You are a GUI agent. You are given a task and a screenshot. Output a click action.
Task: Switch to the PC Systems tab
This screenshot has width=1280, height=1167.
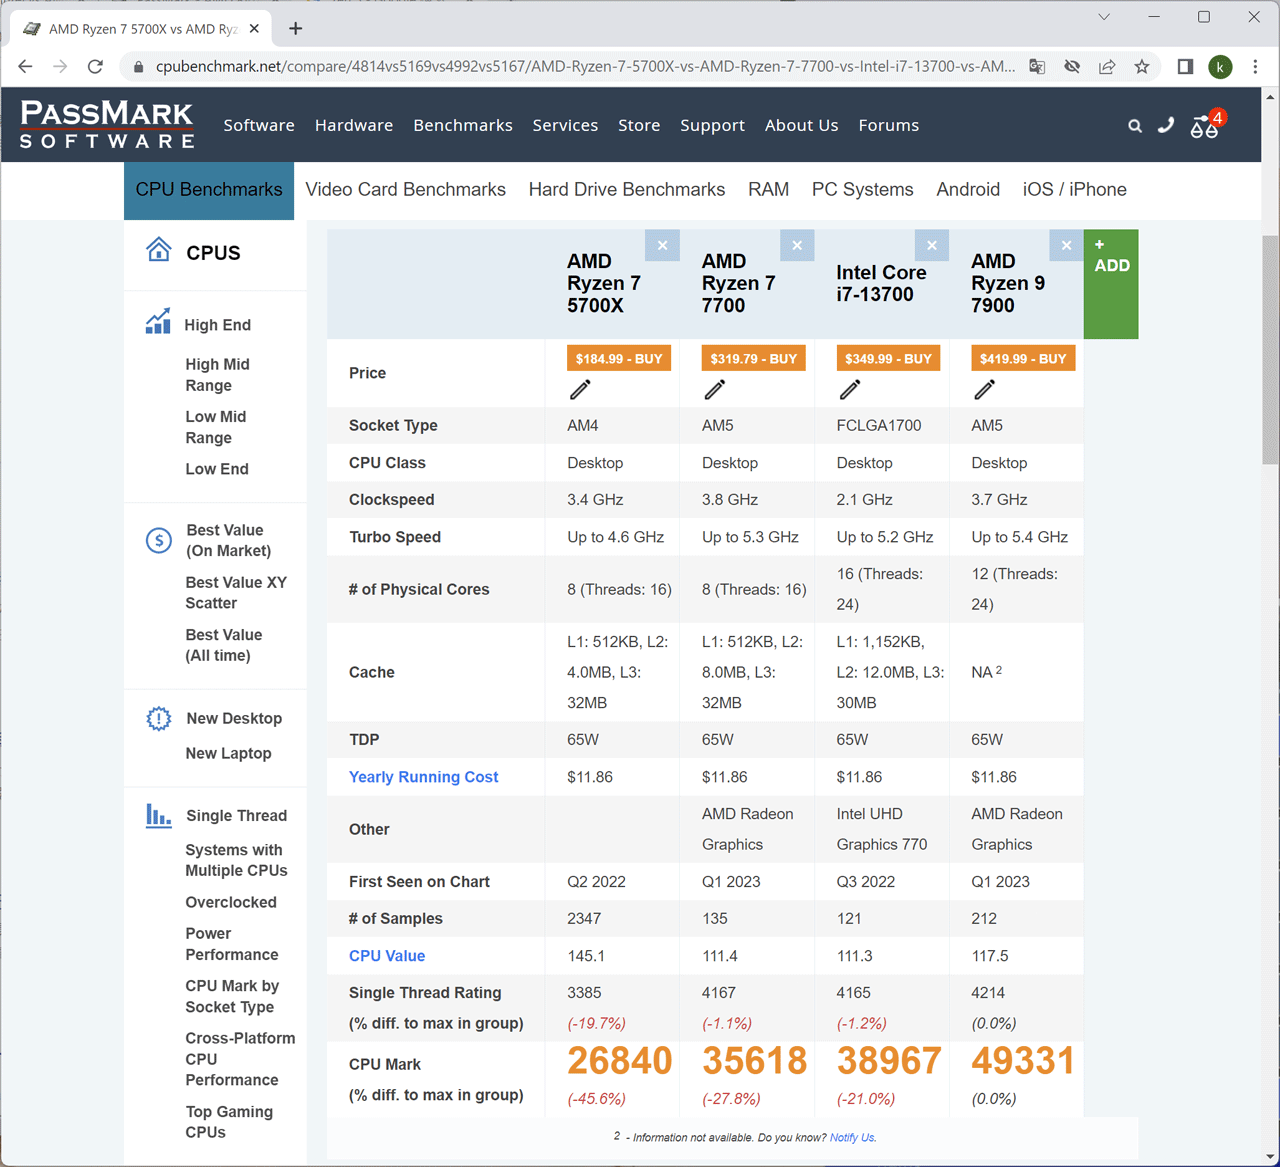[863, 189]
